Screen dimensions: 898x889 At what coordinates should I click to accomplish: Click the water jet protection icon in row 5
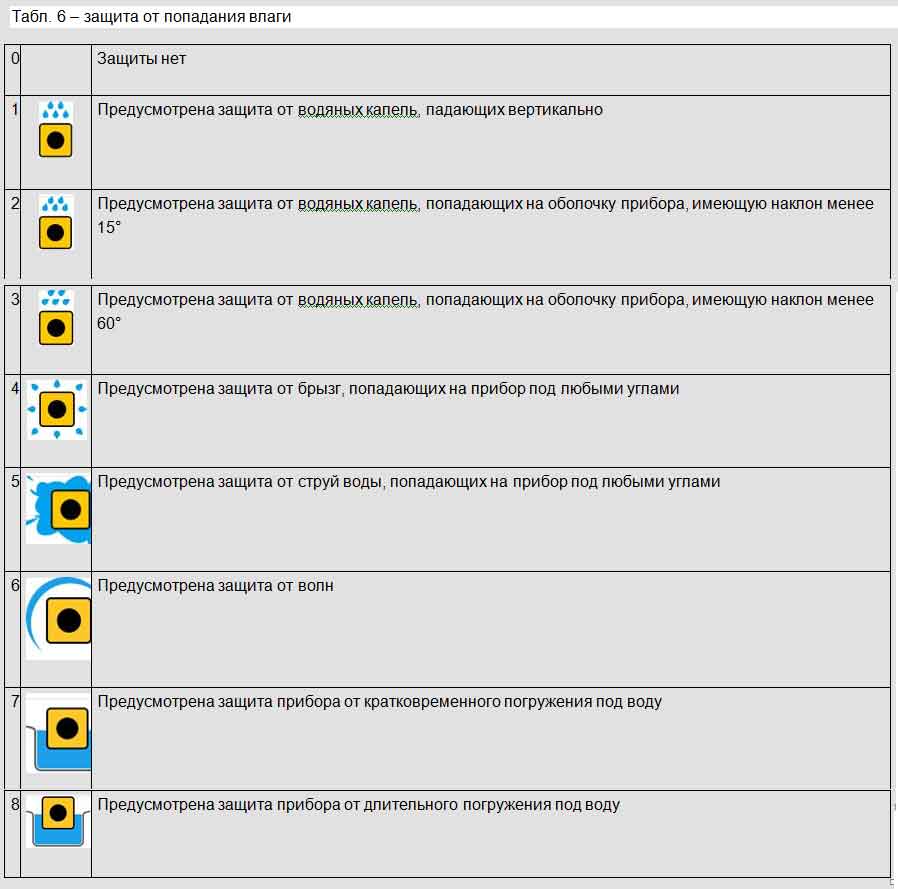(x=60, y=509)
